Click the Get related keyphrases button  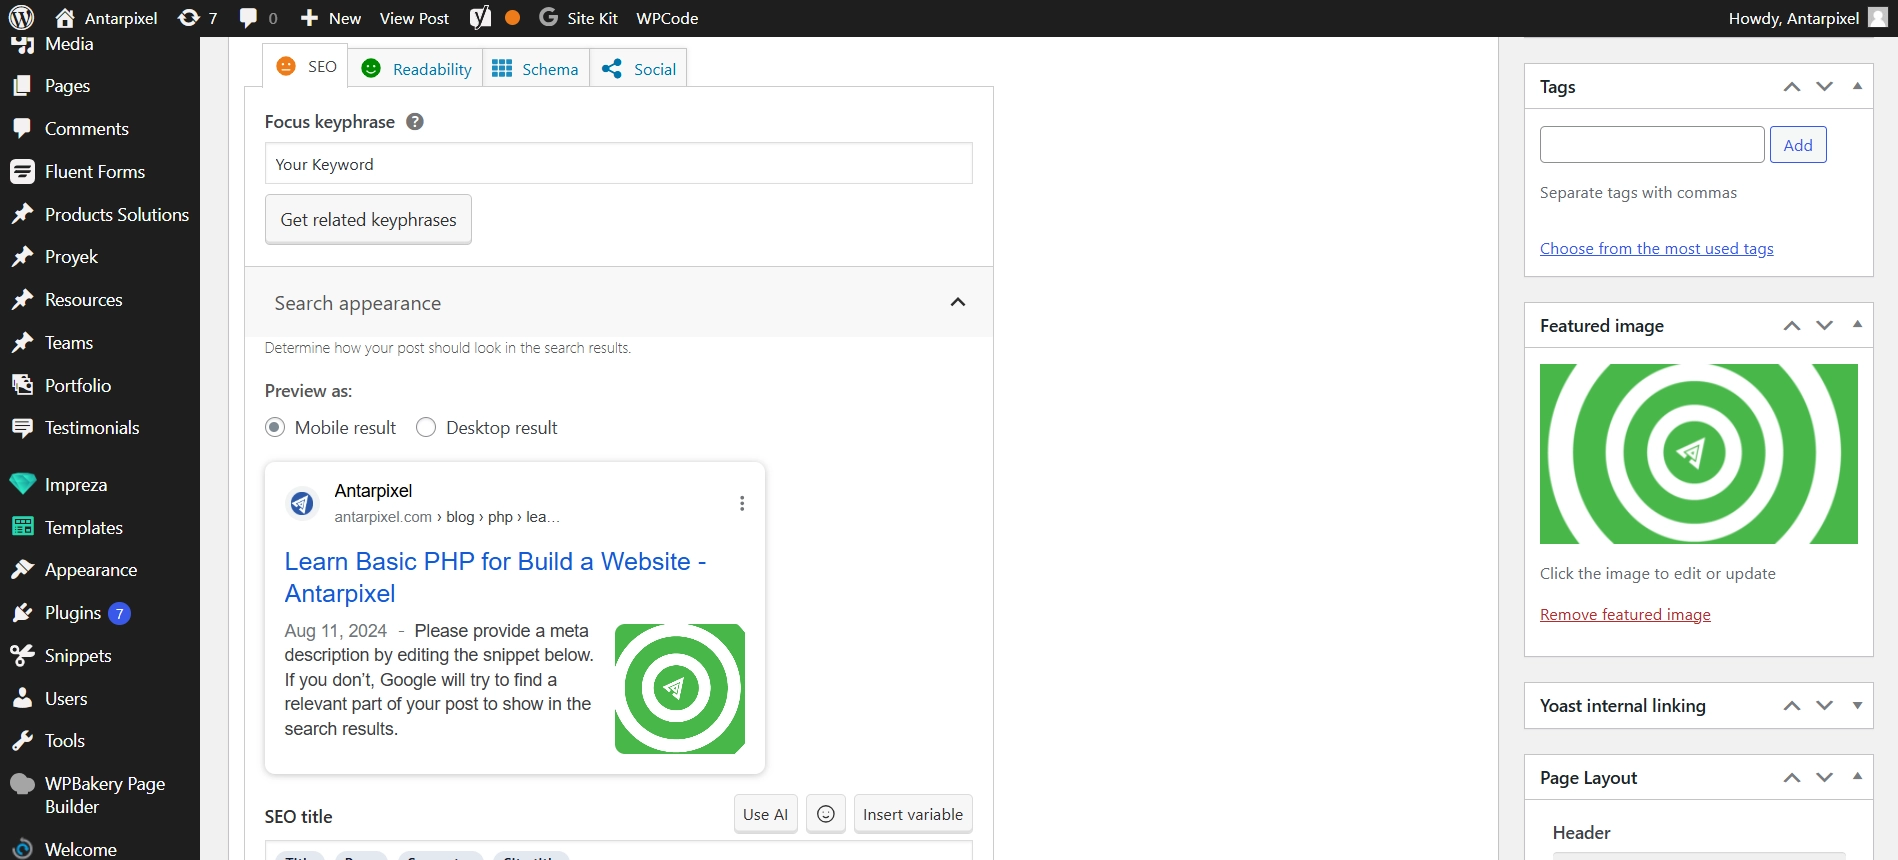click(x=368, y=220)
